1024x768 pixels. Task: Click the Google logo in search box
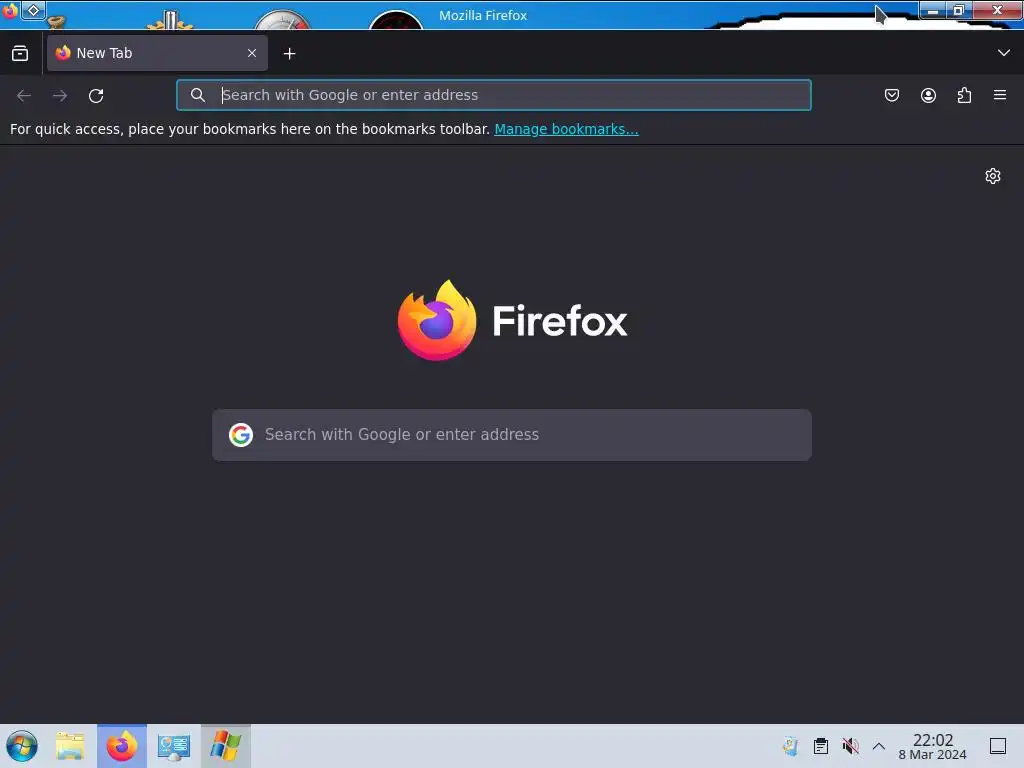click(x=241, y=435)
